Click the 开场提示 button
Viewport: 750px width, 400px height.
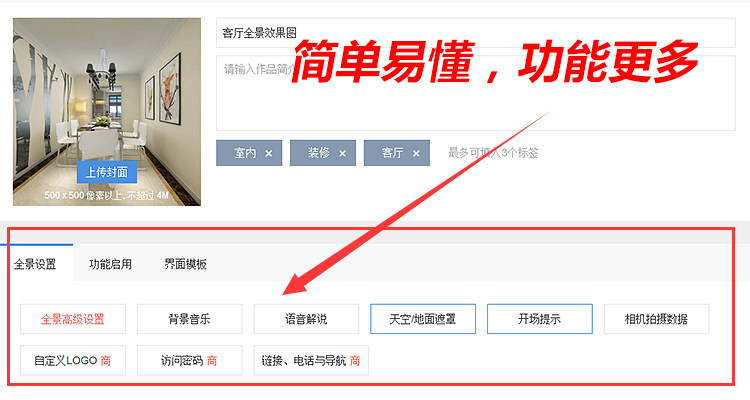pos(540,319)
